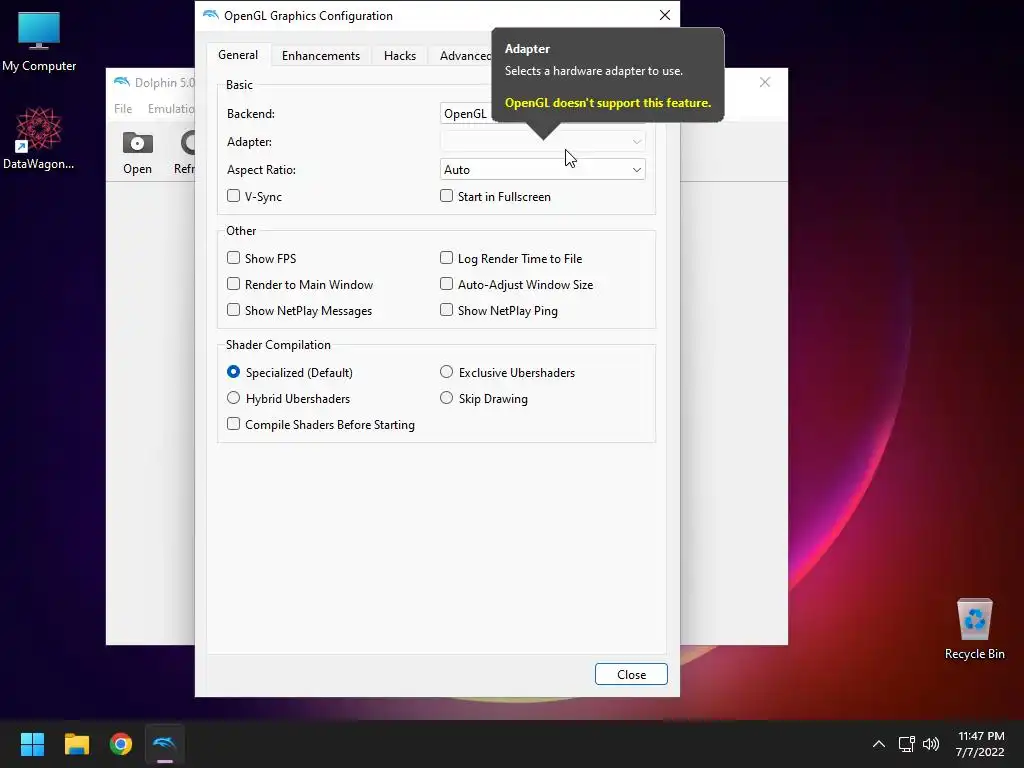Click the Dolphin taskbar icon

point(165,744)
